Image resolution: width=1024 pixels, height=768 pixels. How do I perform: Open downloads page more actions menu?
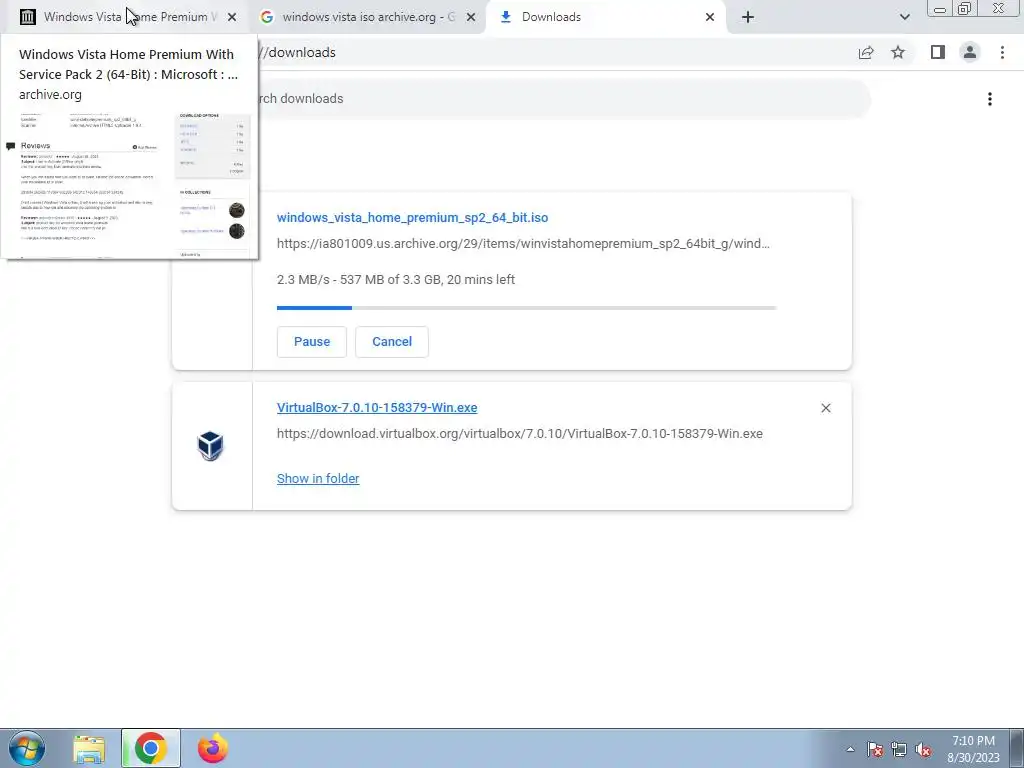click(990, 99)
